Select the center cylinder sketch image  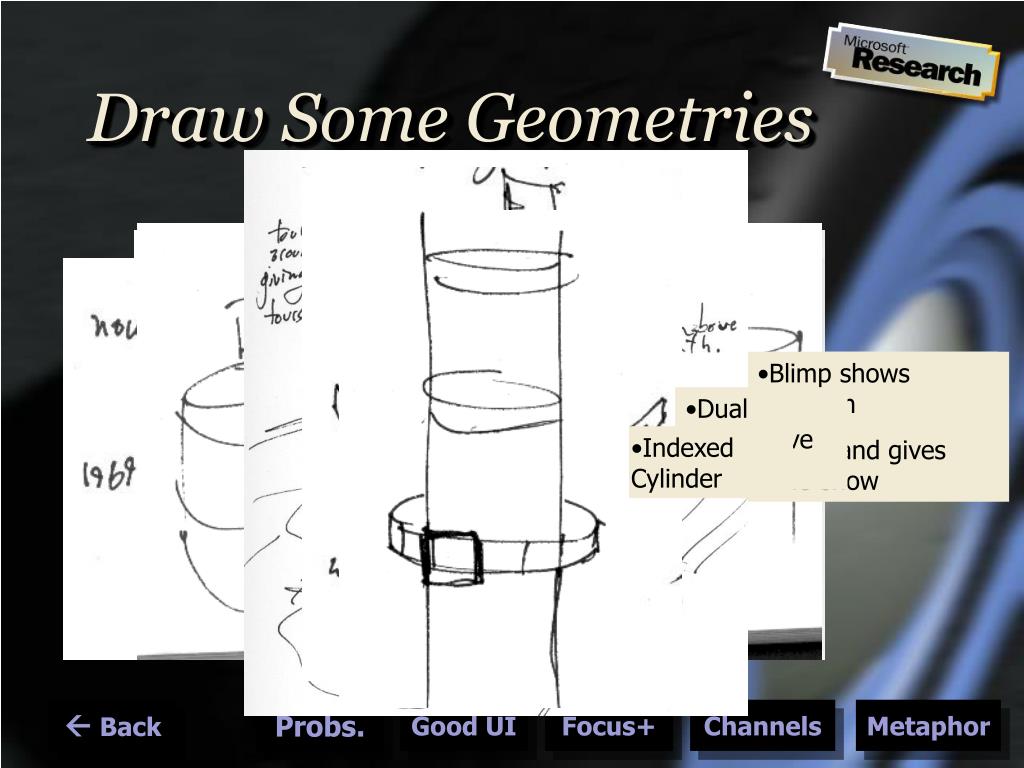coord(495,433)
